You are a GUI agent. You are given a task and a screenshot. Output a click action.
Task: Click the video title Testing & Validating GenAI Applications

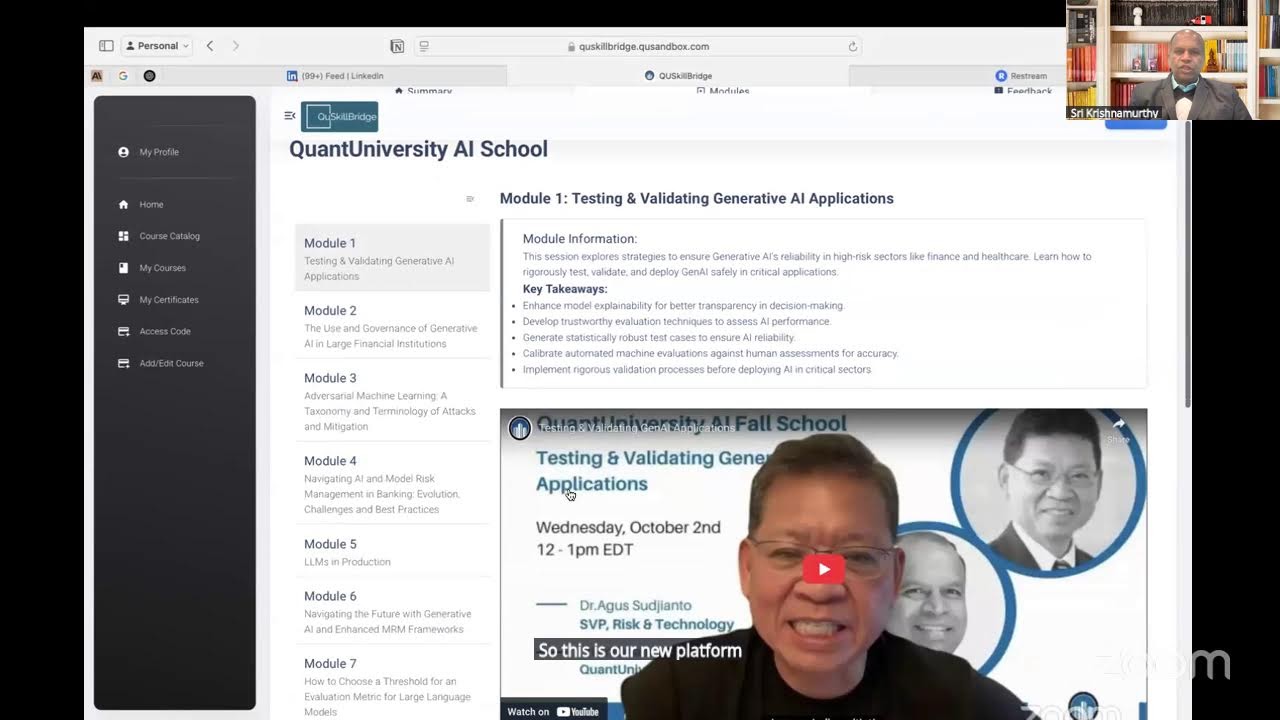636,428
